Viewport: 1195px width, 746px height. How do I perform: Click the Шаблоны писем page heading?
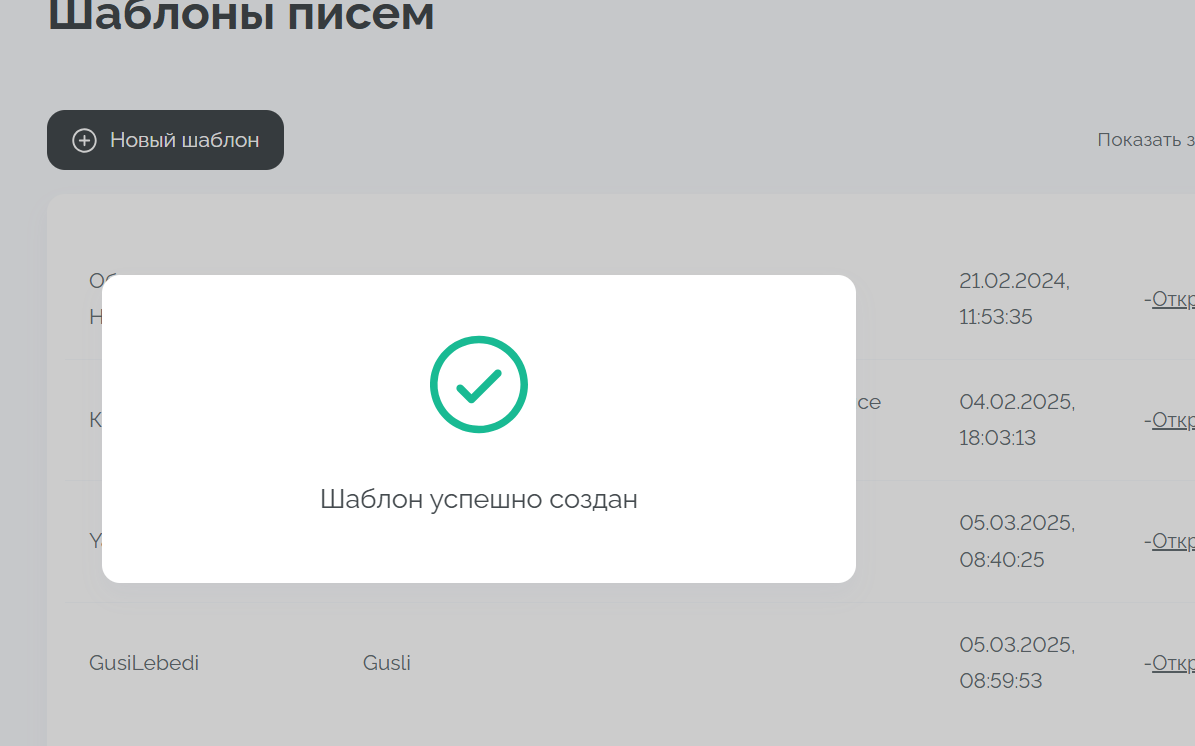(x=241, y=15)
